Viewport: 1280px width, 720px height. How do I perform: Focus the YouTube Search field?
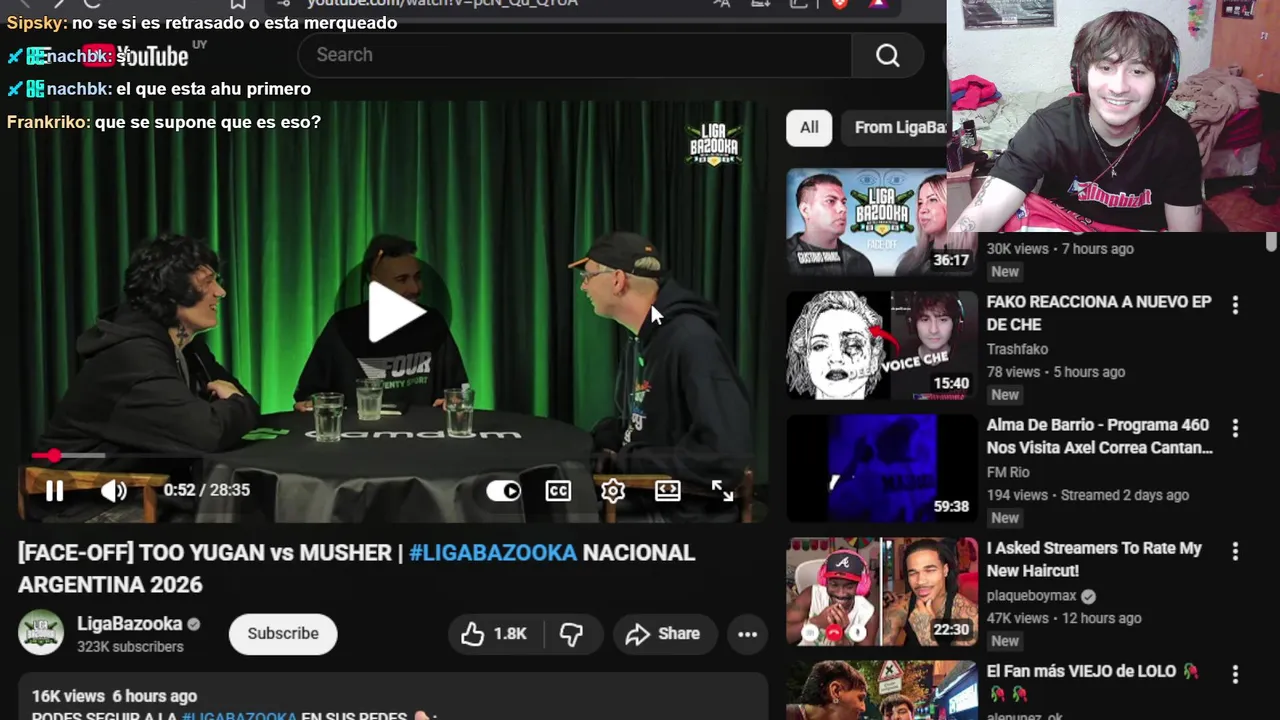coord(575,55)
